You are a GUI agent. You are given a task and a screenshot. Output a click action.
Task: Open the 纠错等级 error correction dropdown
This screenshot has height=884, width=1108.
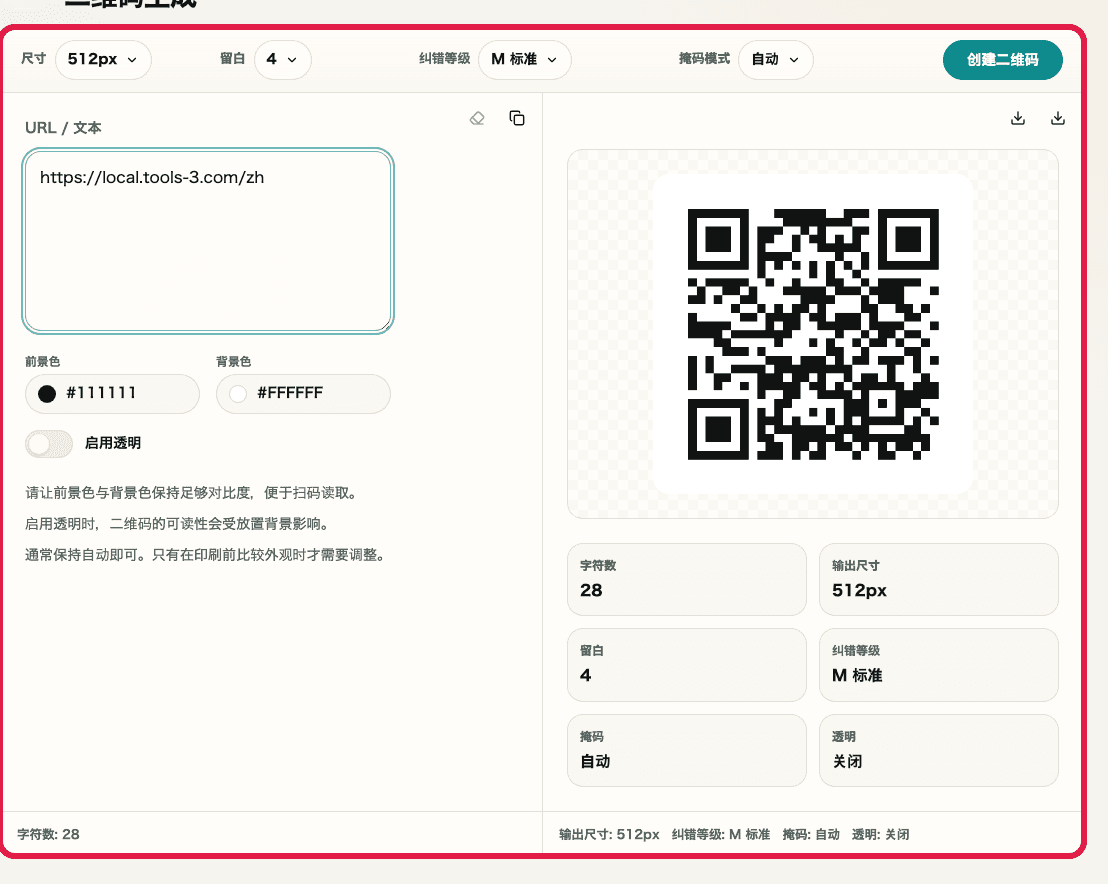(524, 59)
